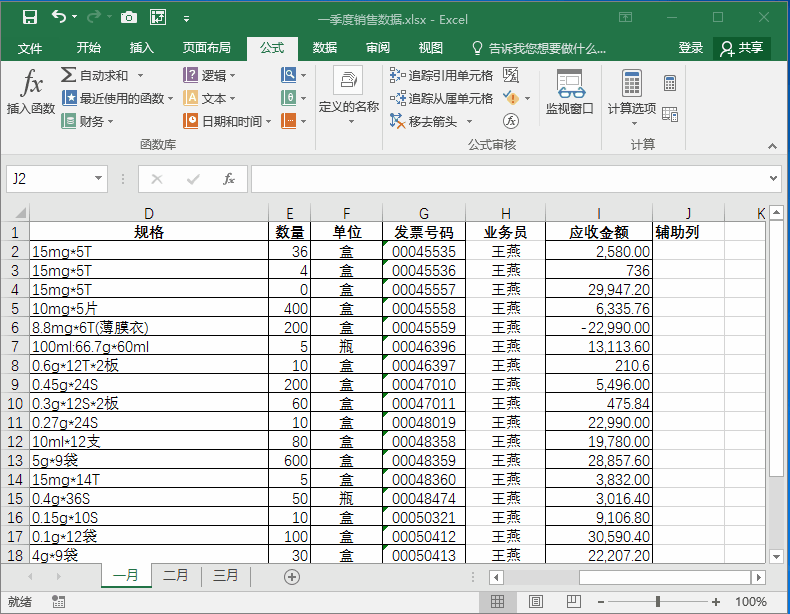Click the formula bar input field
This screenshot has width=790, height=614.
[509, 178]
